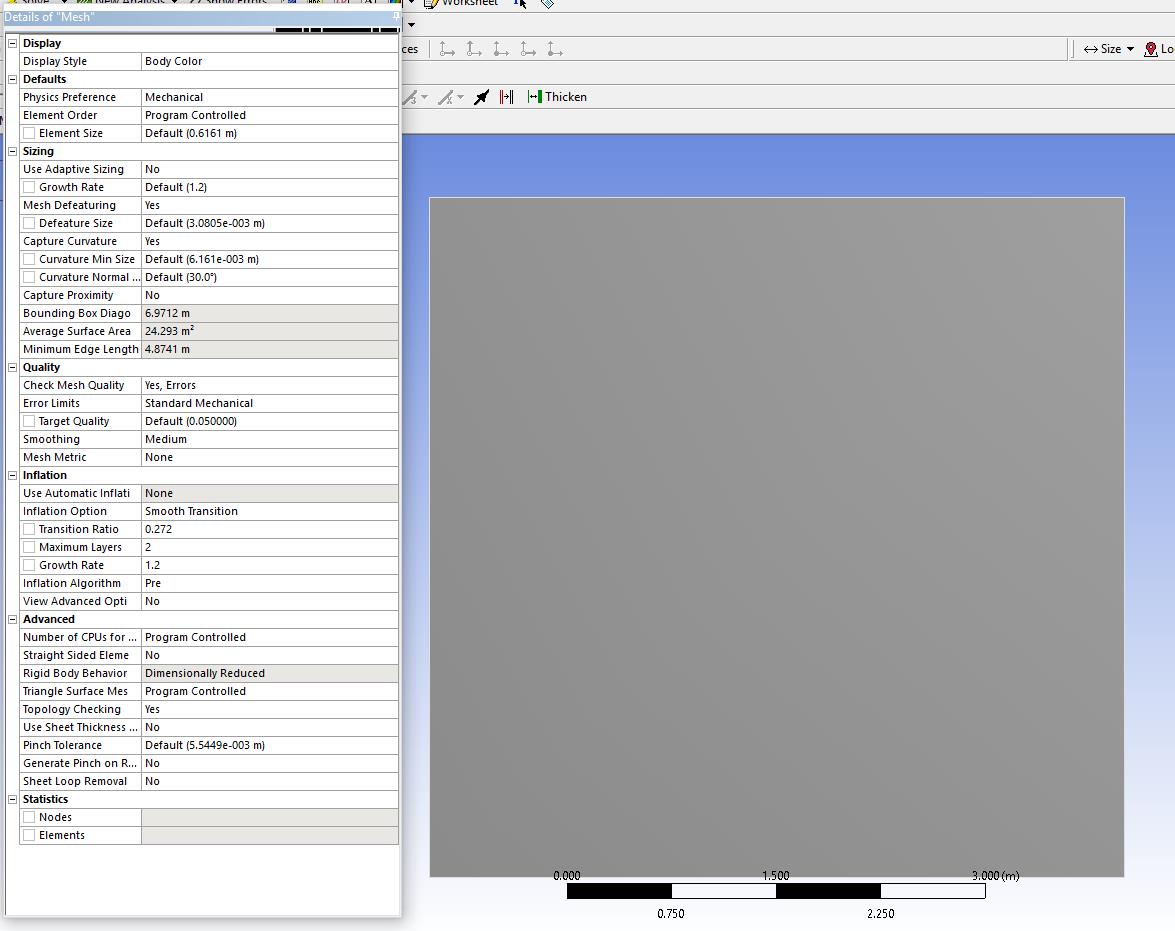
Task: Click Topology Checking Yes value
Action: 270,709
